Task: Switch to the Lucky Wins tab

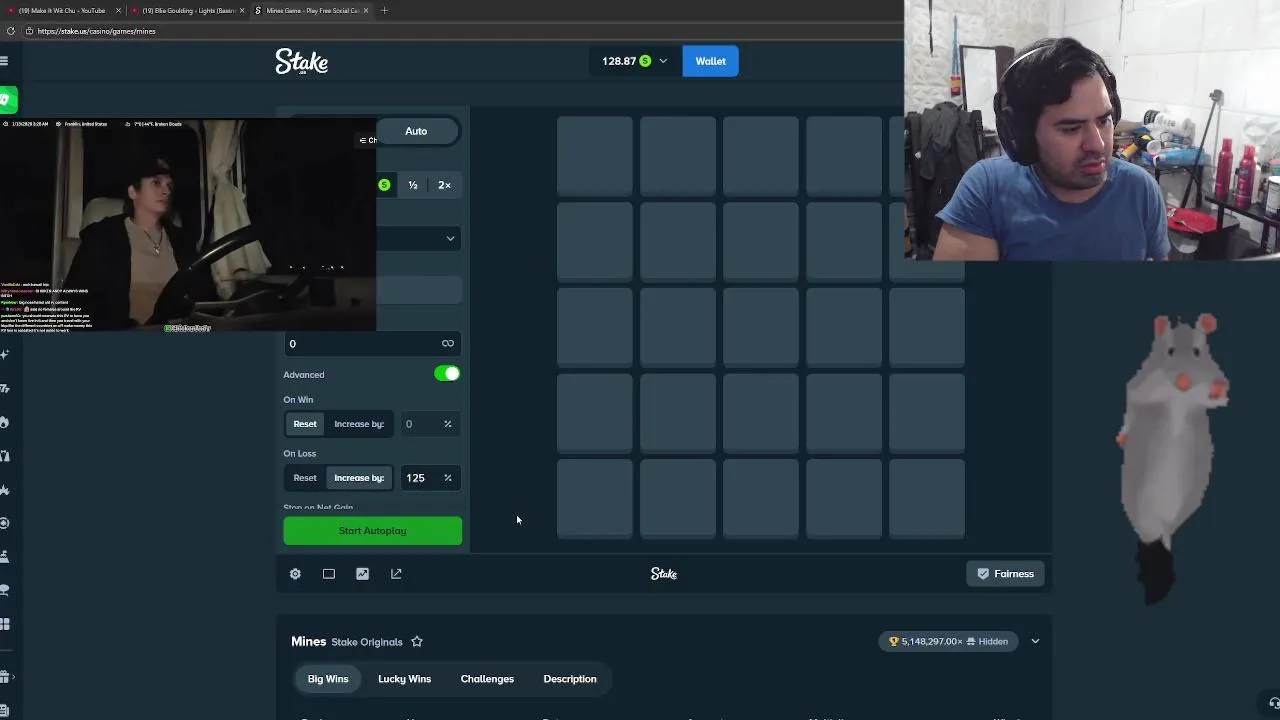Action: click(404, 679)
